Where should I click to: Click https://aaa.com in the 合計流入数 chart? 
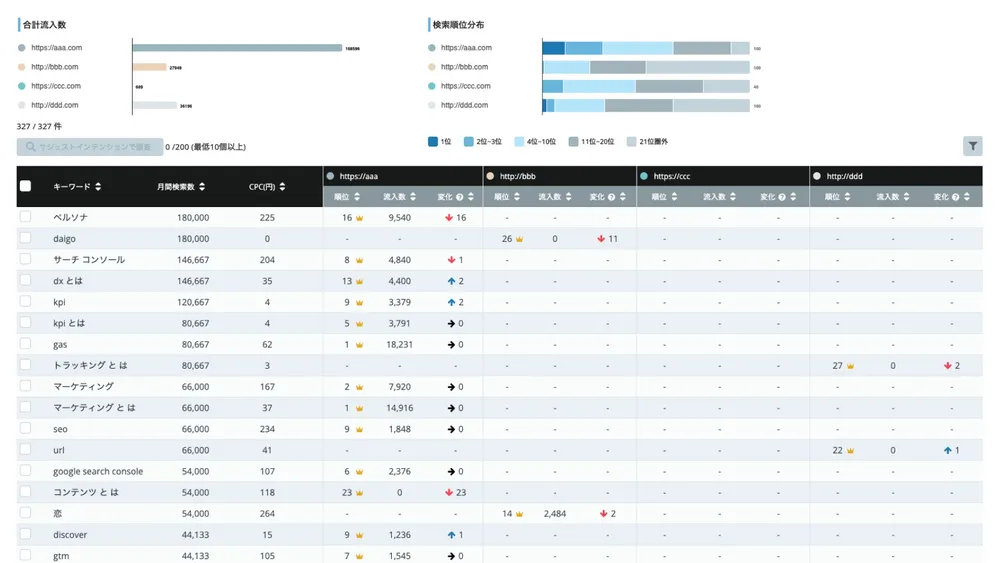[56, 47]
